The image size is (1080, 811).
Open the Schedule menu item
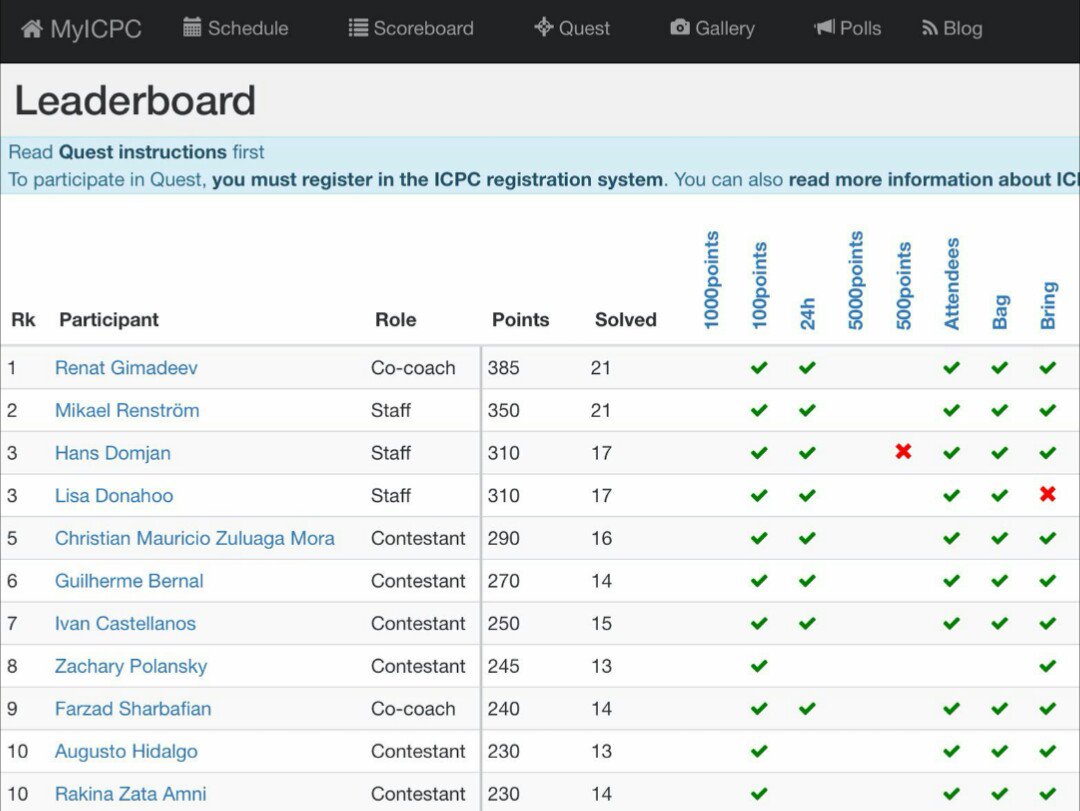pyautogui.click(x=236, y=28)
